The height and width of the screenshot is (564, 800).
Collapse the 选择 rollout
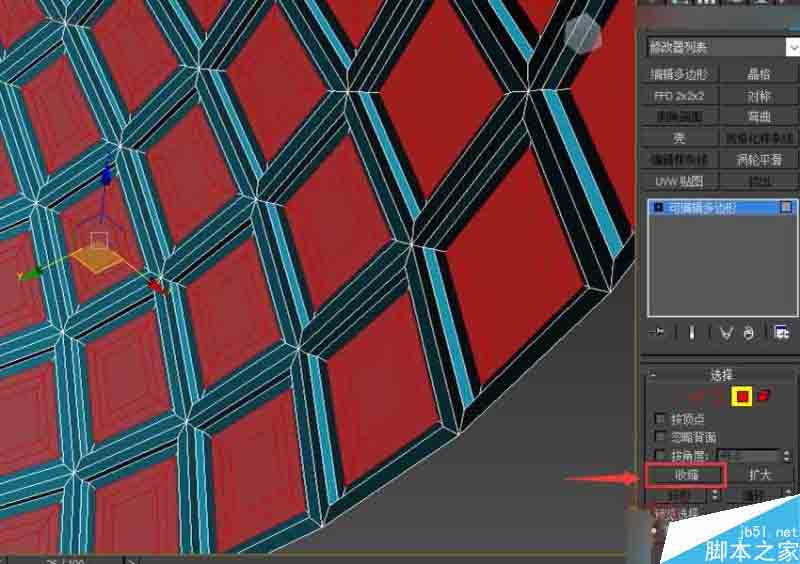pyautogui.click(x=721, y=376)
